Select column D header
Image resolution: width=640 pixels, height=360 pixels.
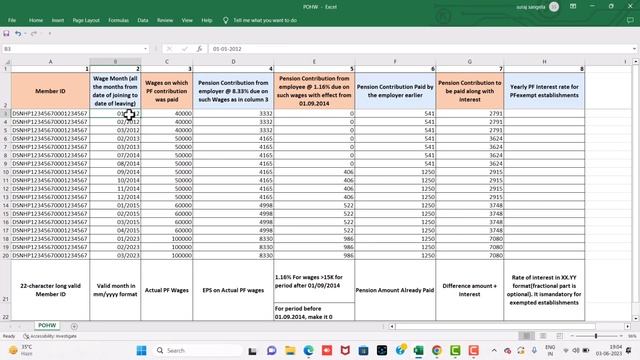[x=233, y=62]
